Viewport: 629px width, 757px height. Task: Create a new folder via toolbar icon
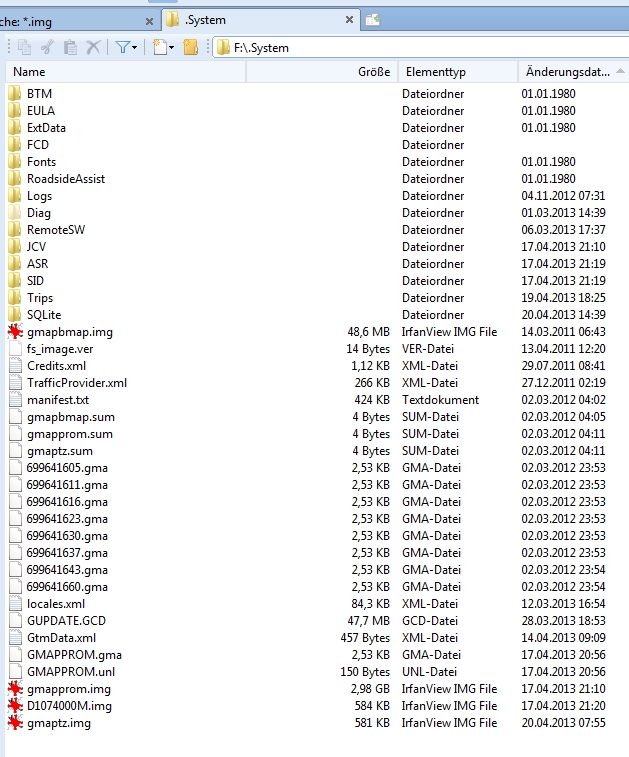190,47
